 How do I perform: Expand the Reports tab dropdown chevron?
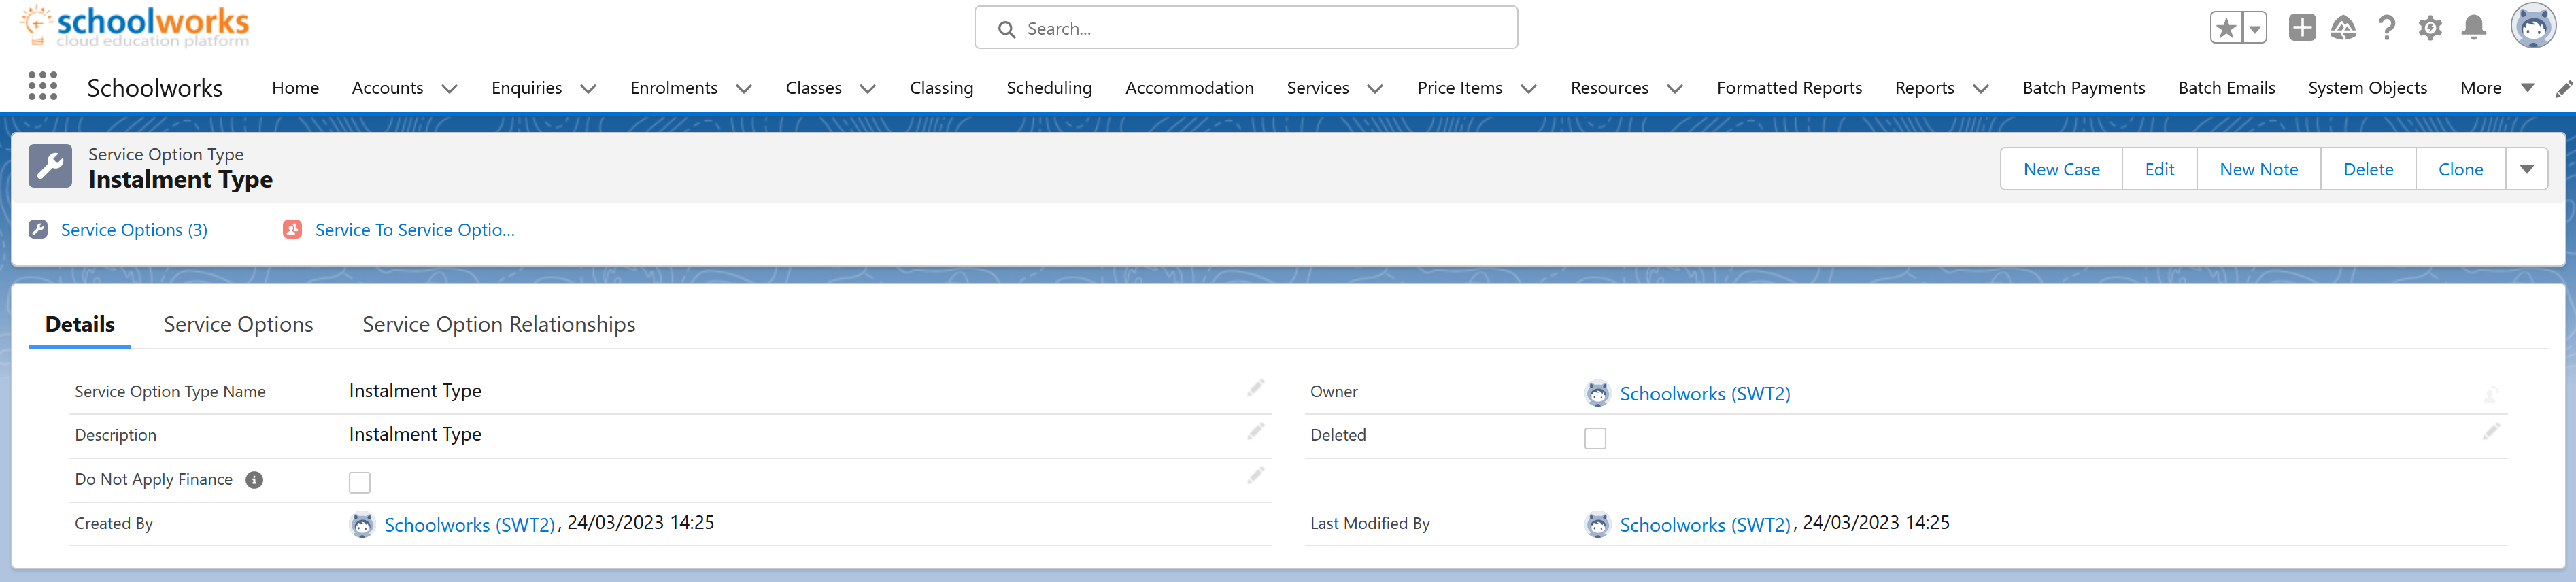pyautogui.click(x=1980, y=89)
